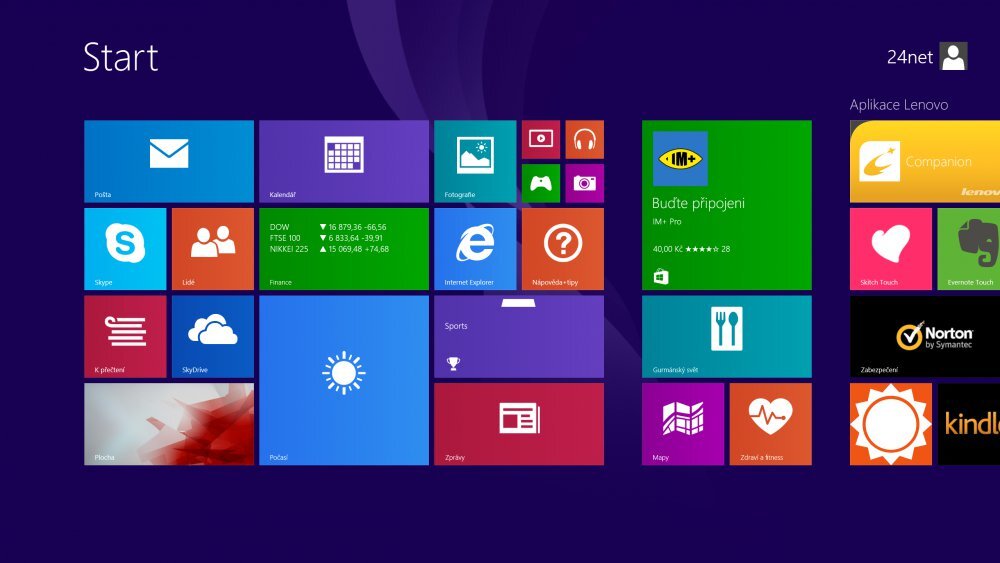Open the Pošta mail tile
This screenshot has height=563, width=1000.
(168, 161)
